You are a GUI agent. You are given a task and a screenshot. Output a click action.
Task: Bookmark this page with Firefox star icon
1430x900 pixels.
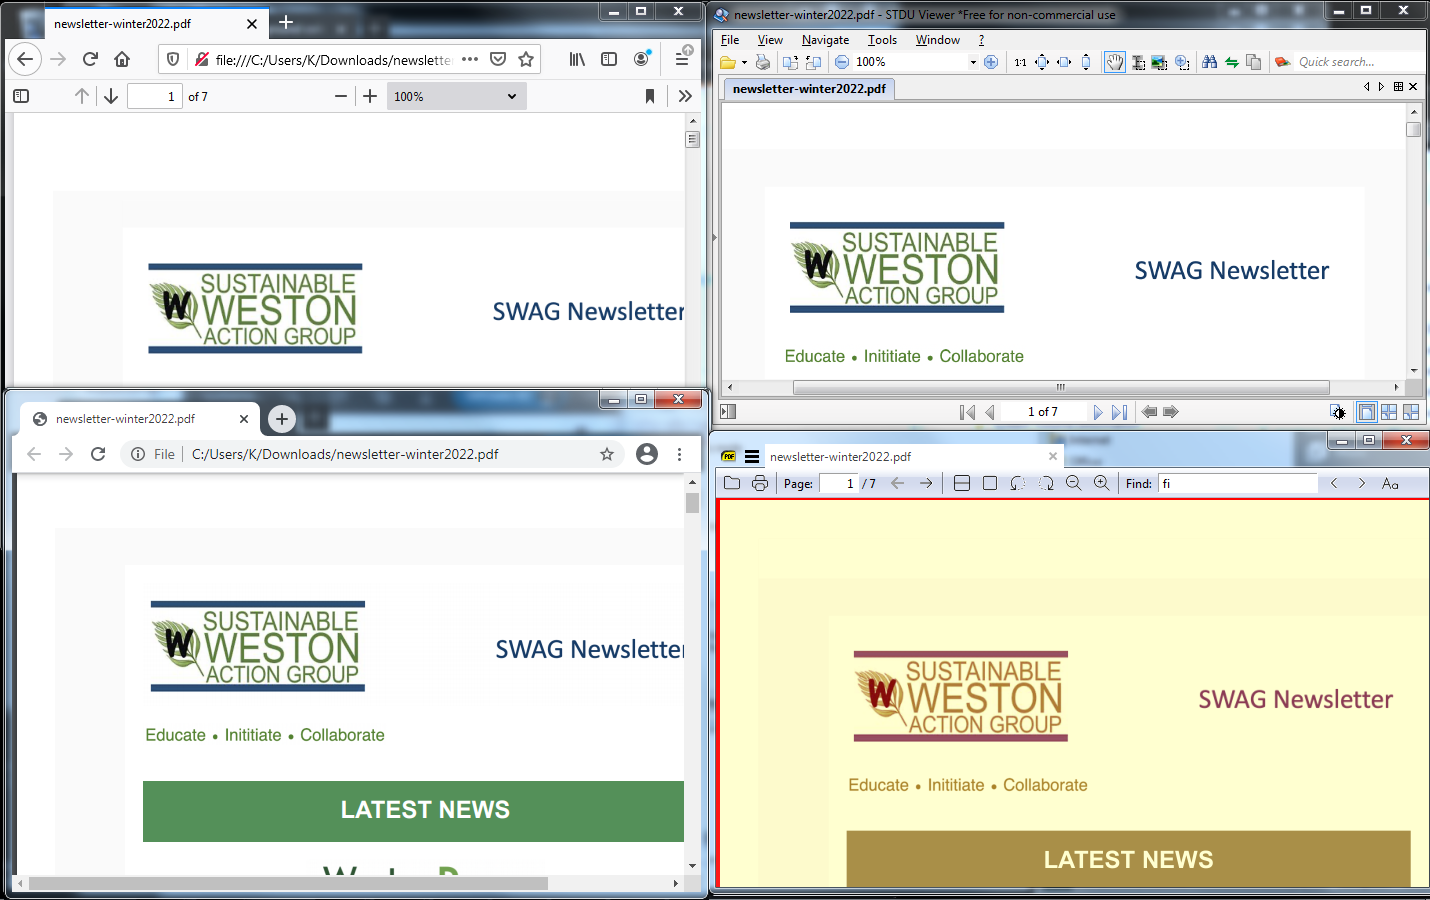(526, 59)
